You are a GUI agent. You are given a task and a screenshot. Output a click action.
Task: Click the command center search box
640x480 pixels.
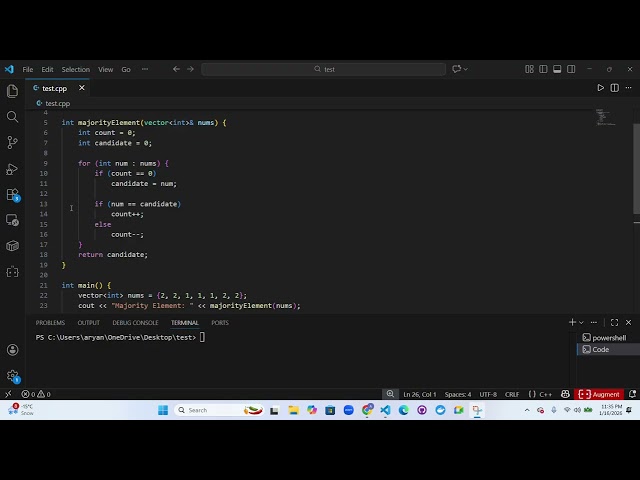(x=324, y=69)
